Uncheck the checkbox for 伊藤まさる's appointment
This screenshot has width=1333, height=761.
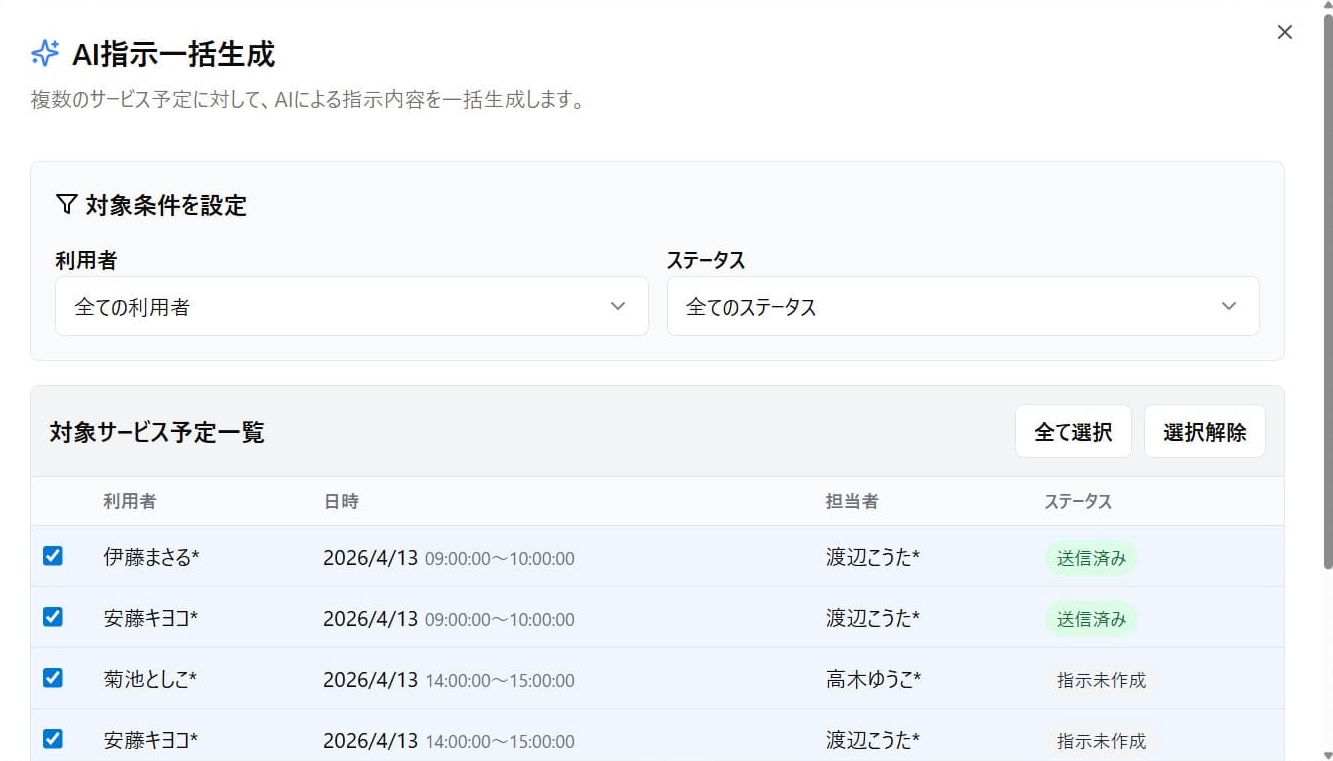coord(52,557)
